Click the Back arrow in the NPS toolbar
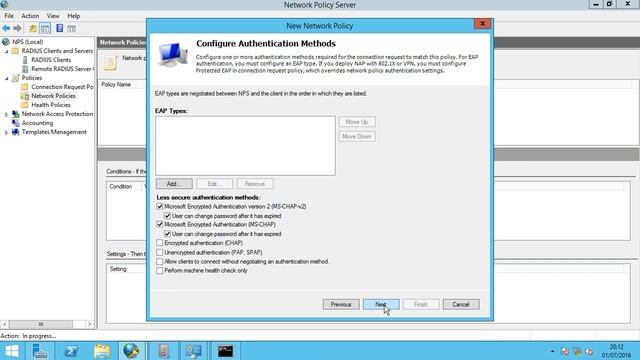640x360 pixels. (x=6, y=28)
